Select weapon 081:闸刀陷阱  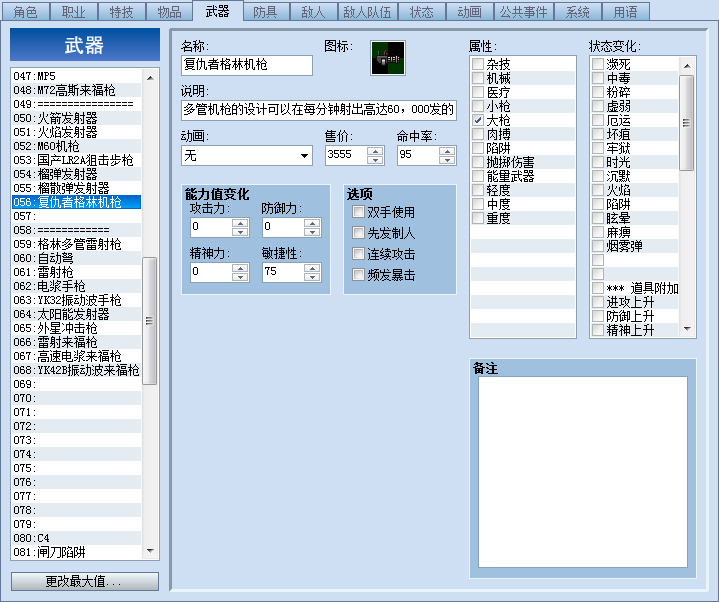tap(77, 552)
